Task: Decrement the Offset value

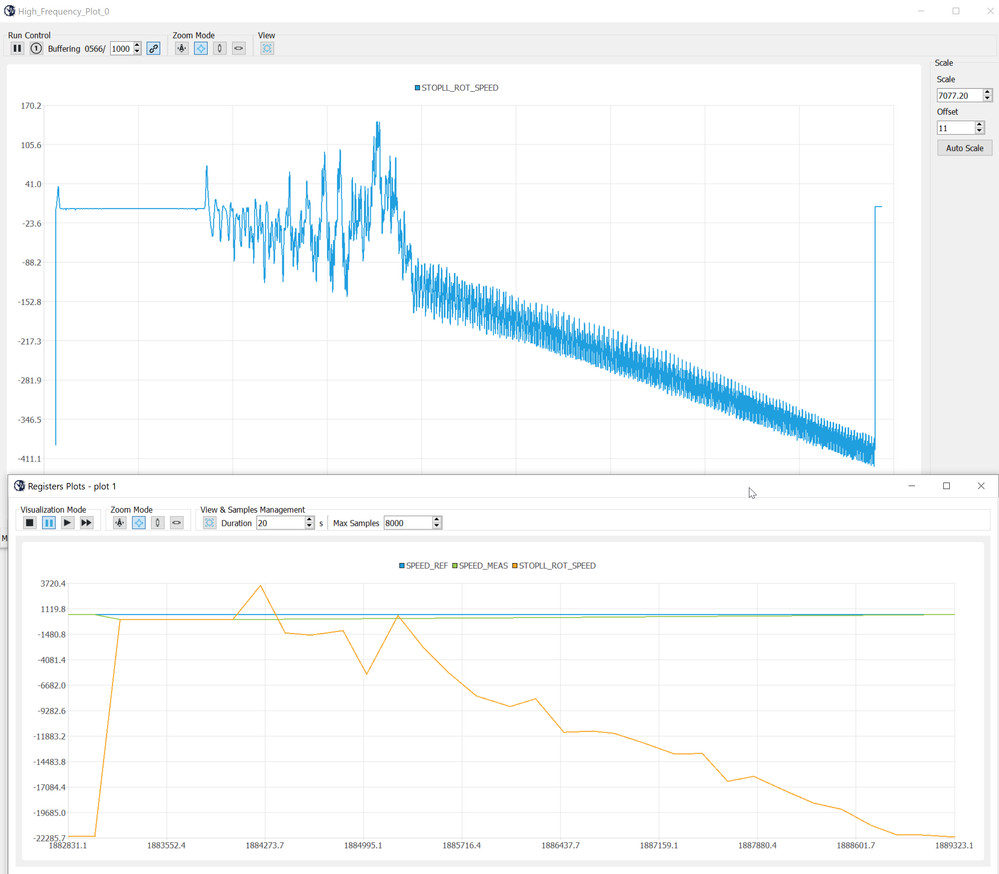Action: pos(980,131)
